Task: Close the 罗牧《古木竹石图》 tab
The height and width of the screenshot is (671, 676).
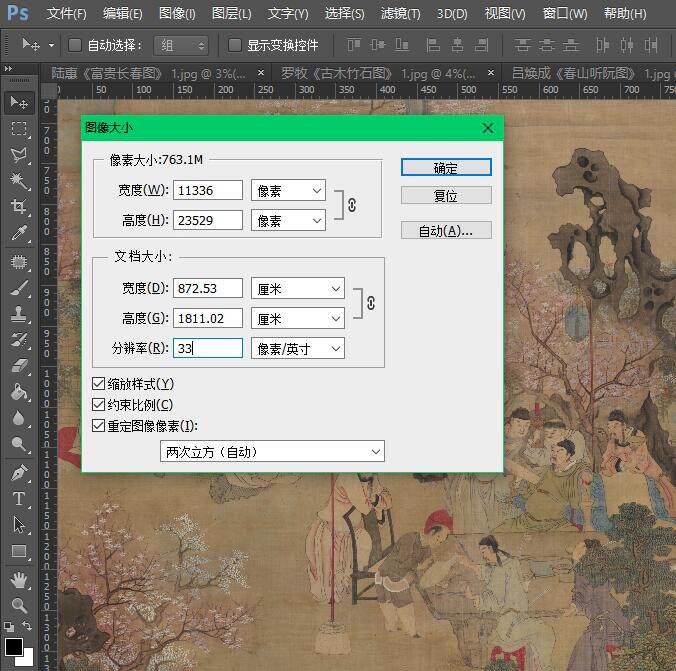Action: [x=491, y=72]
